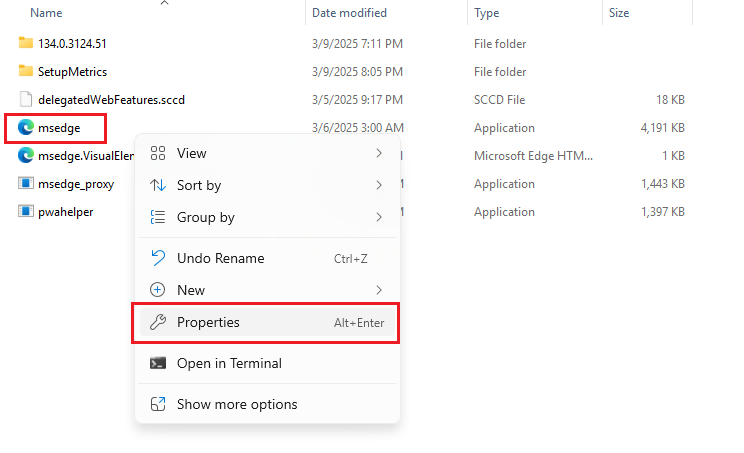Select the 134.0.3124.51 folder name

click(72, 44)
